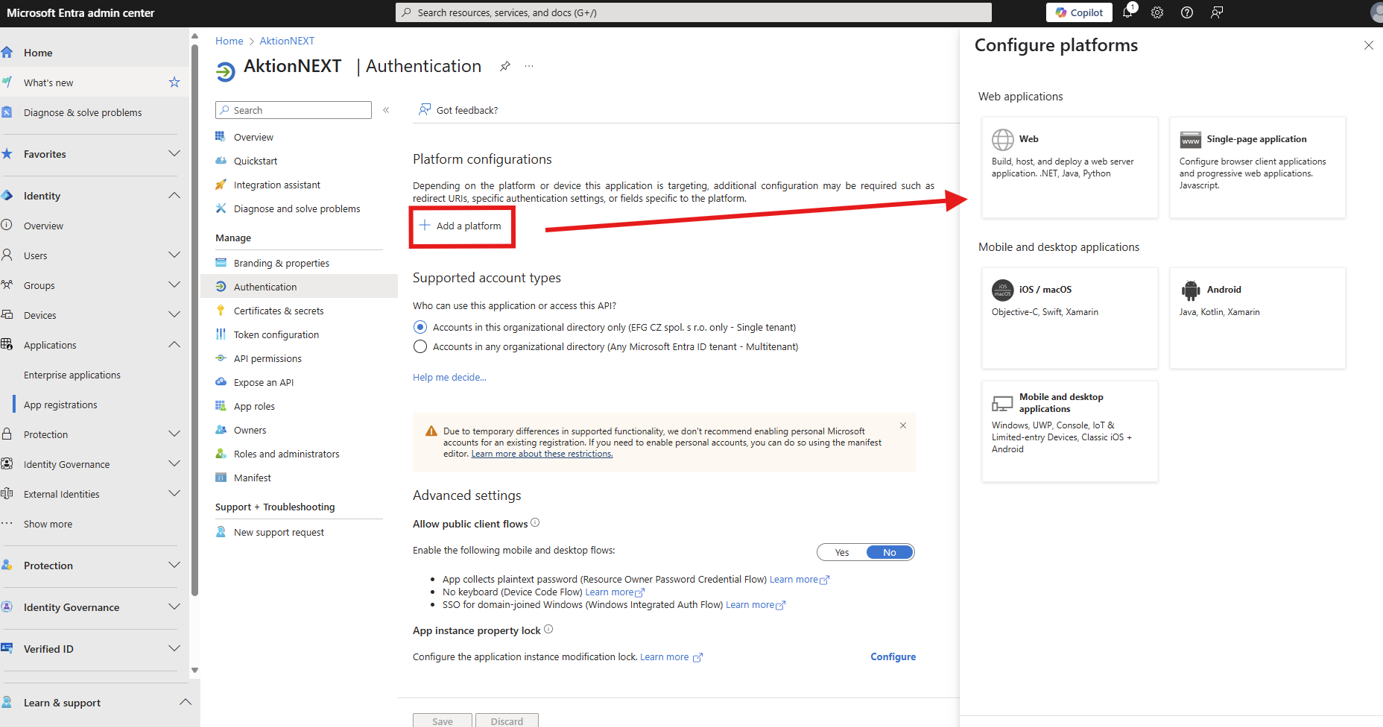Open Quickstart page

click(x=255, y=161)
